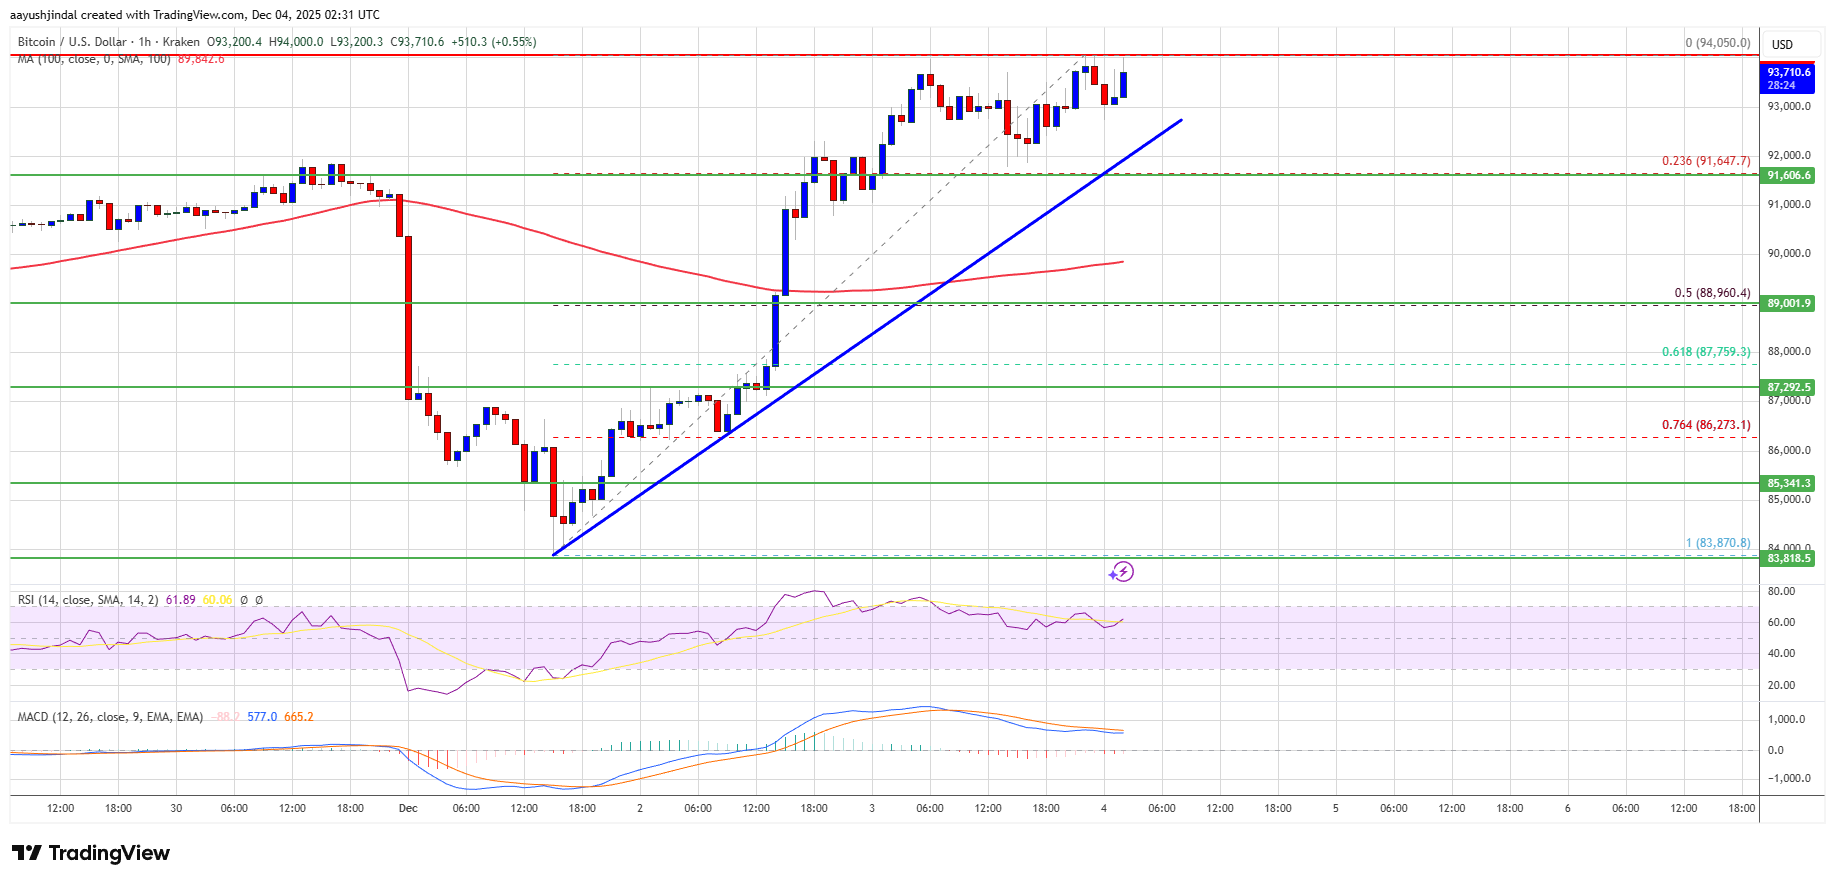Click the Dec date on time axis
Image resolution: width=1835 pixels, height=883 pixels.
(408, 808)
